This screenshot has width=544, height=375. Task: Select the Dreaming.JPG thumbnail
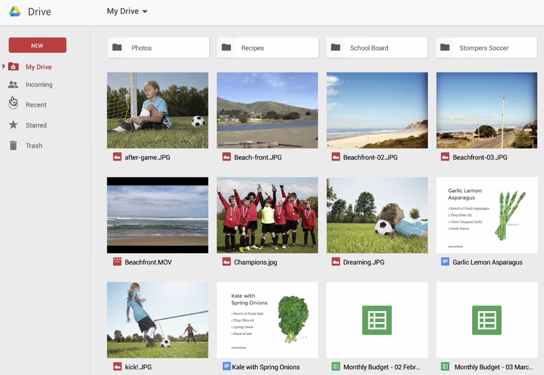(x=377, y=215)
